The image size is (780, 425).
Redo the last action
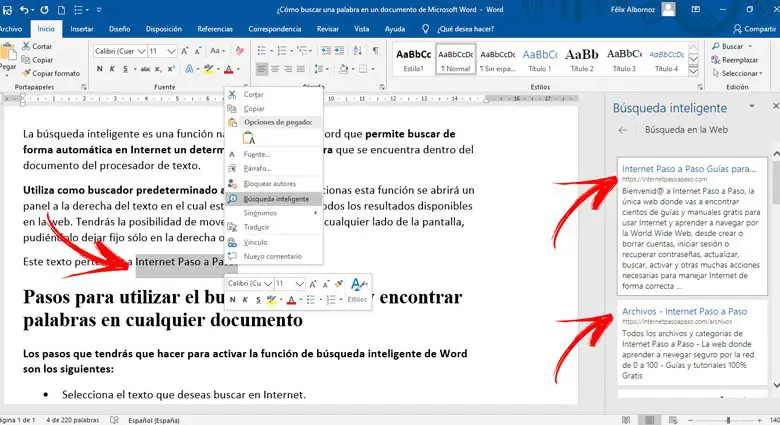[x=44, y=9]
